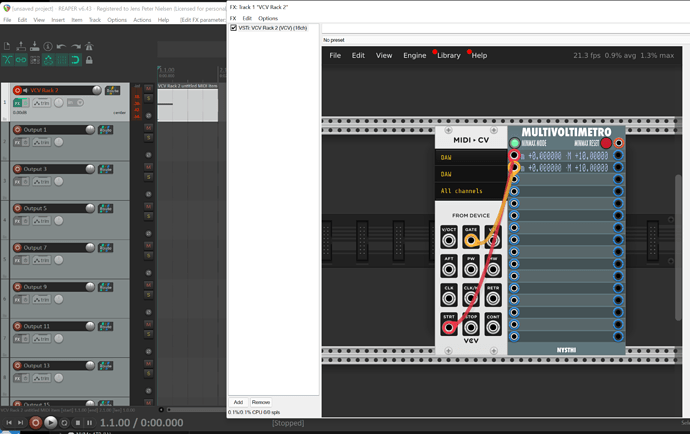Uncheck the VSTi: VCV Rack 2 FX checkbox
Image resolution: width=690 pixels, height=434 pixels.
click(x=234, y=28)
